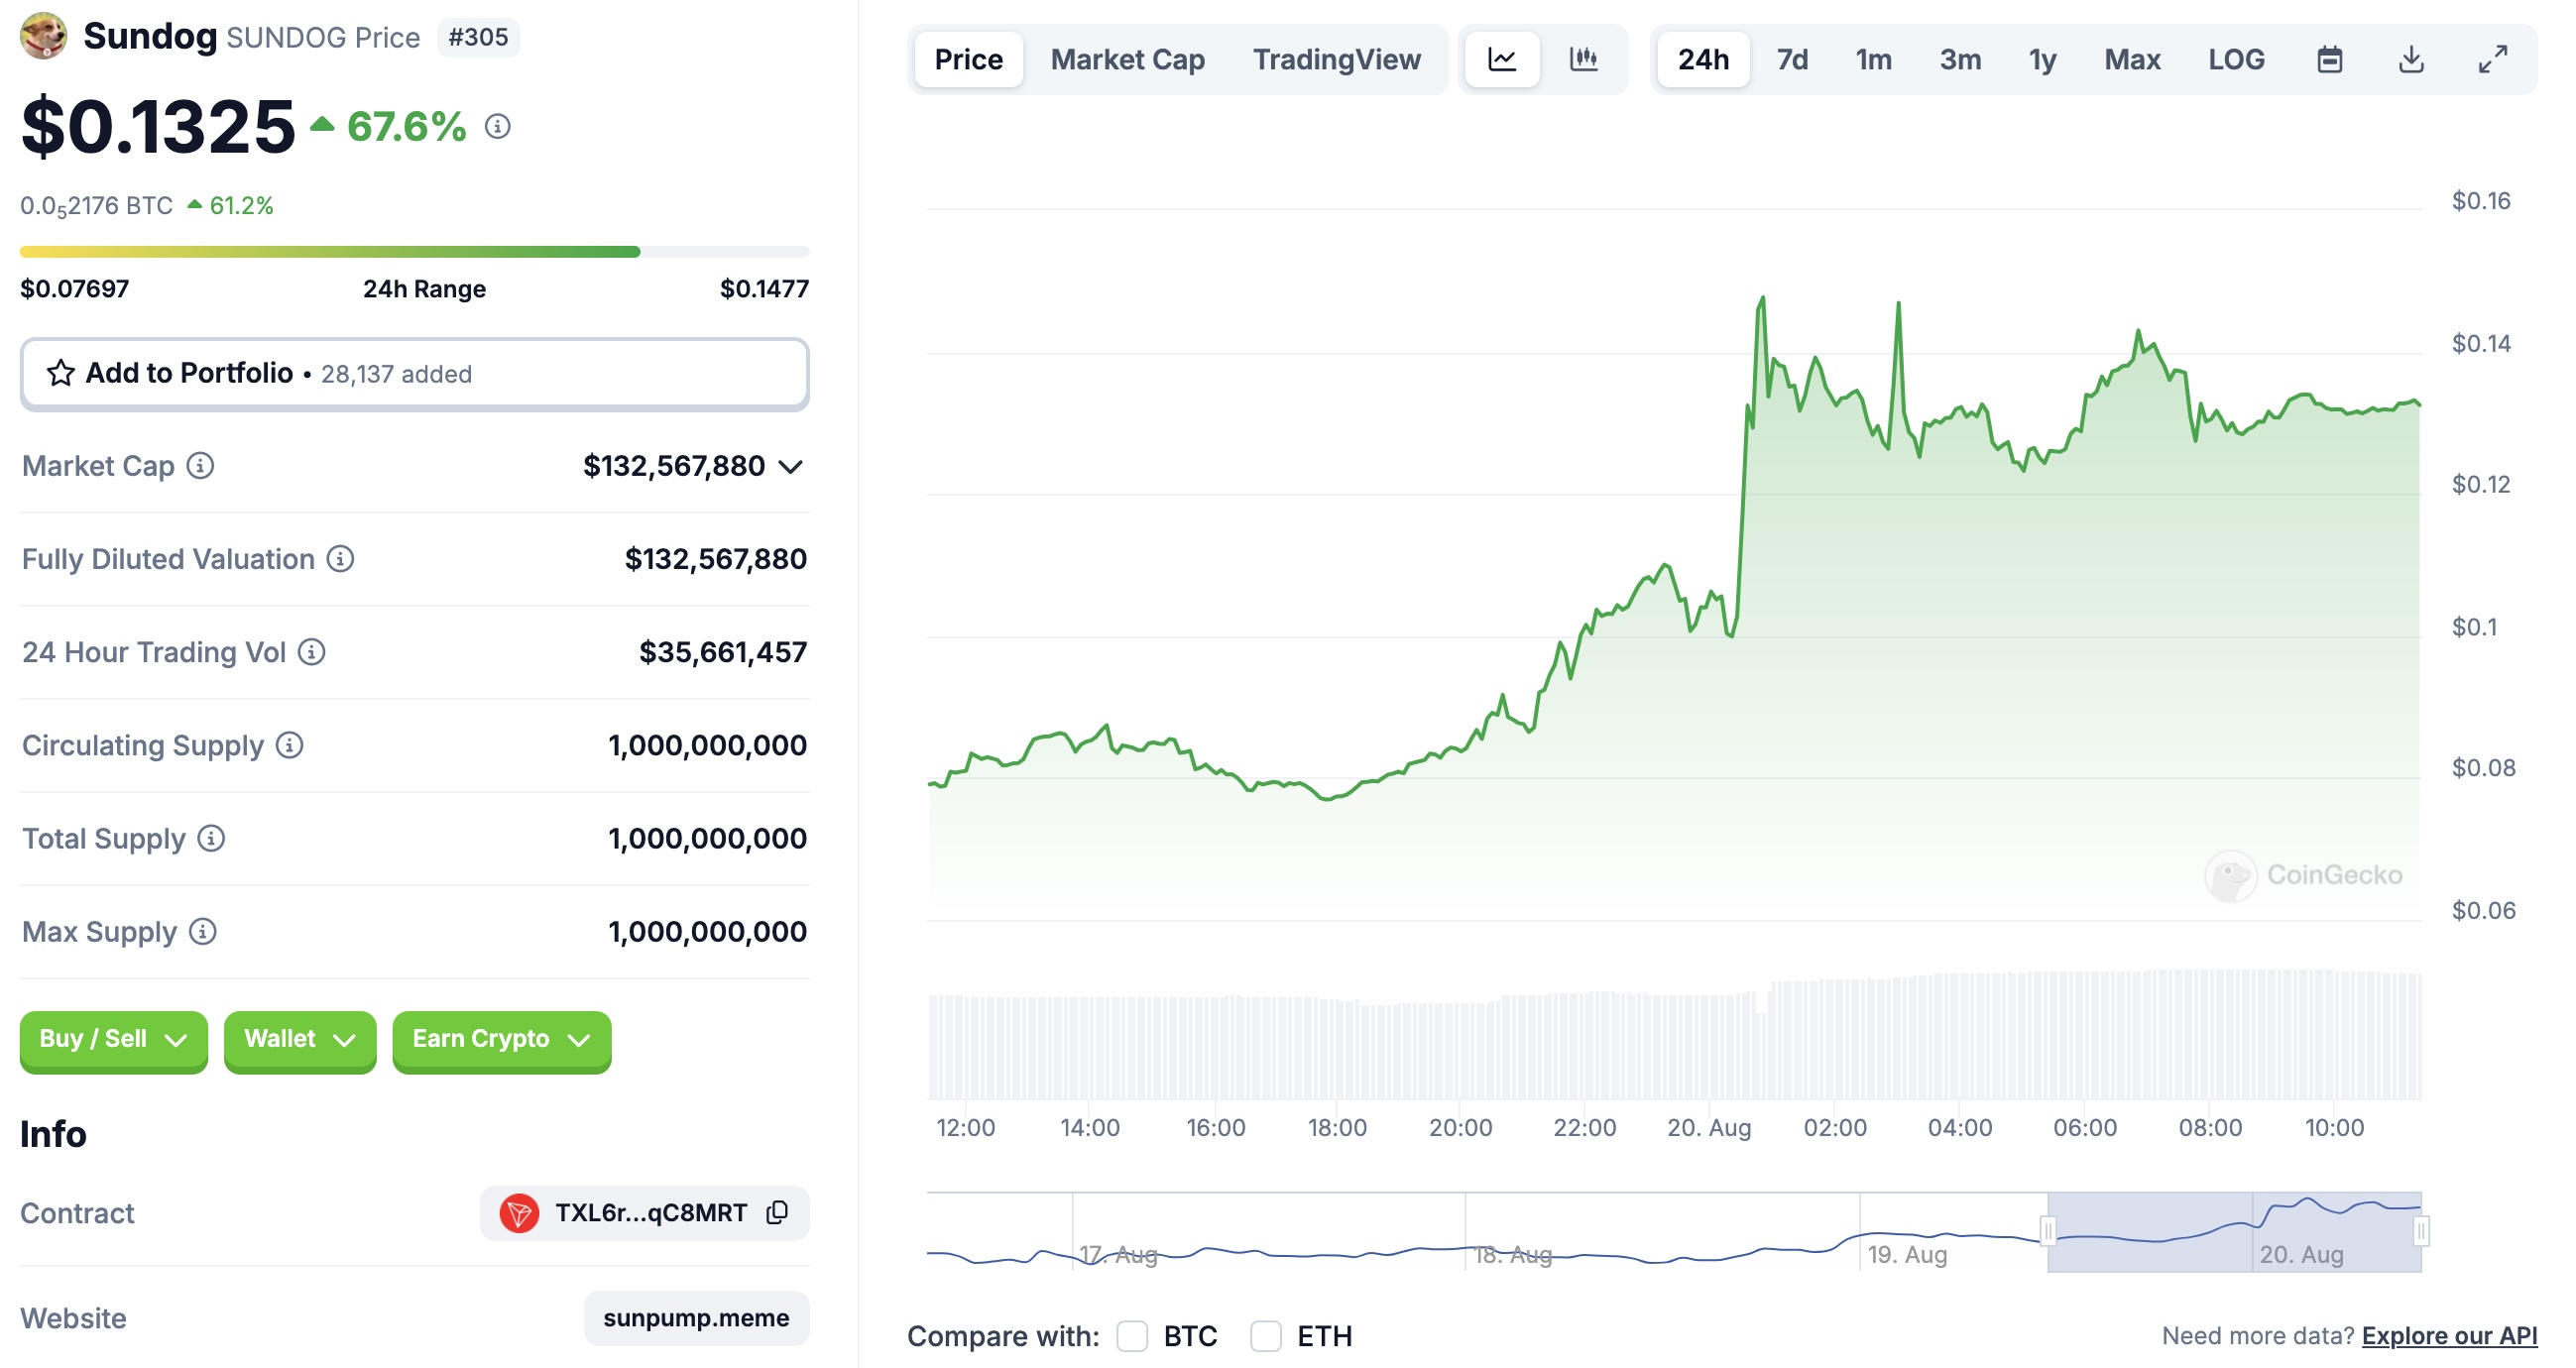This screenshot has height=1368, width=2576.
Task: Show Max Supply info icon
Action: click(203, 931)
